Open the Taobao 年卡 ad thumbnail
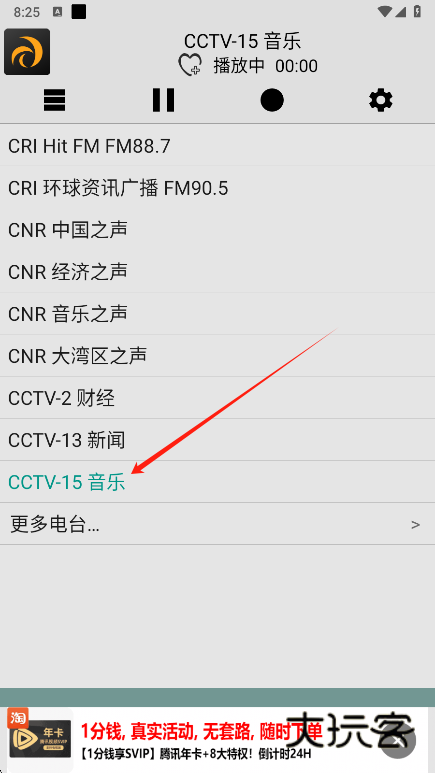 pyautogui.click(x=40, y=740)
